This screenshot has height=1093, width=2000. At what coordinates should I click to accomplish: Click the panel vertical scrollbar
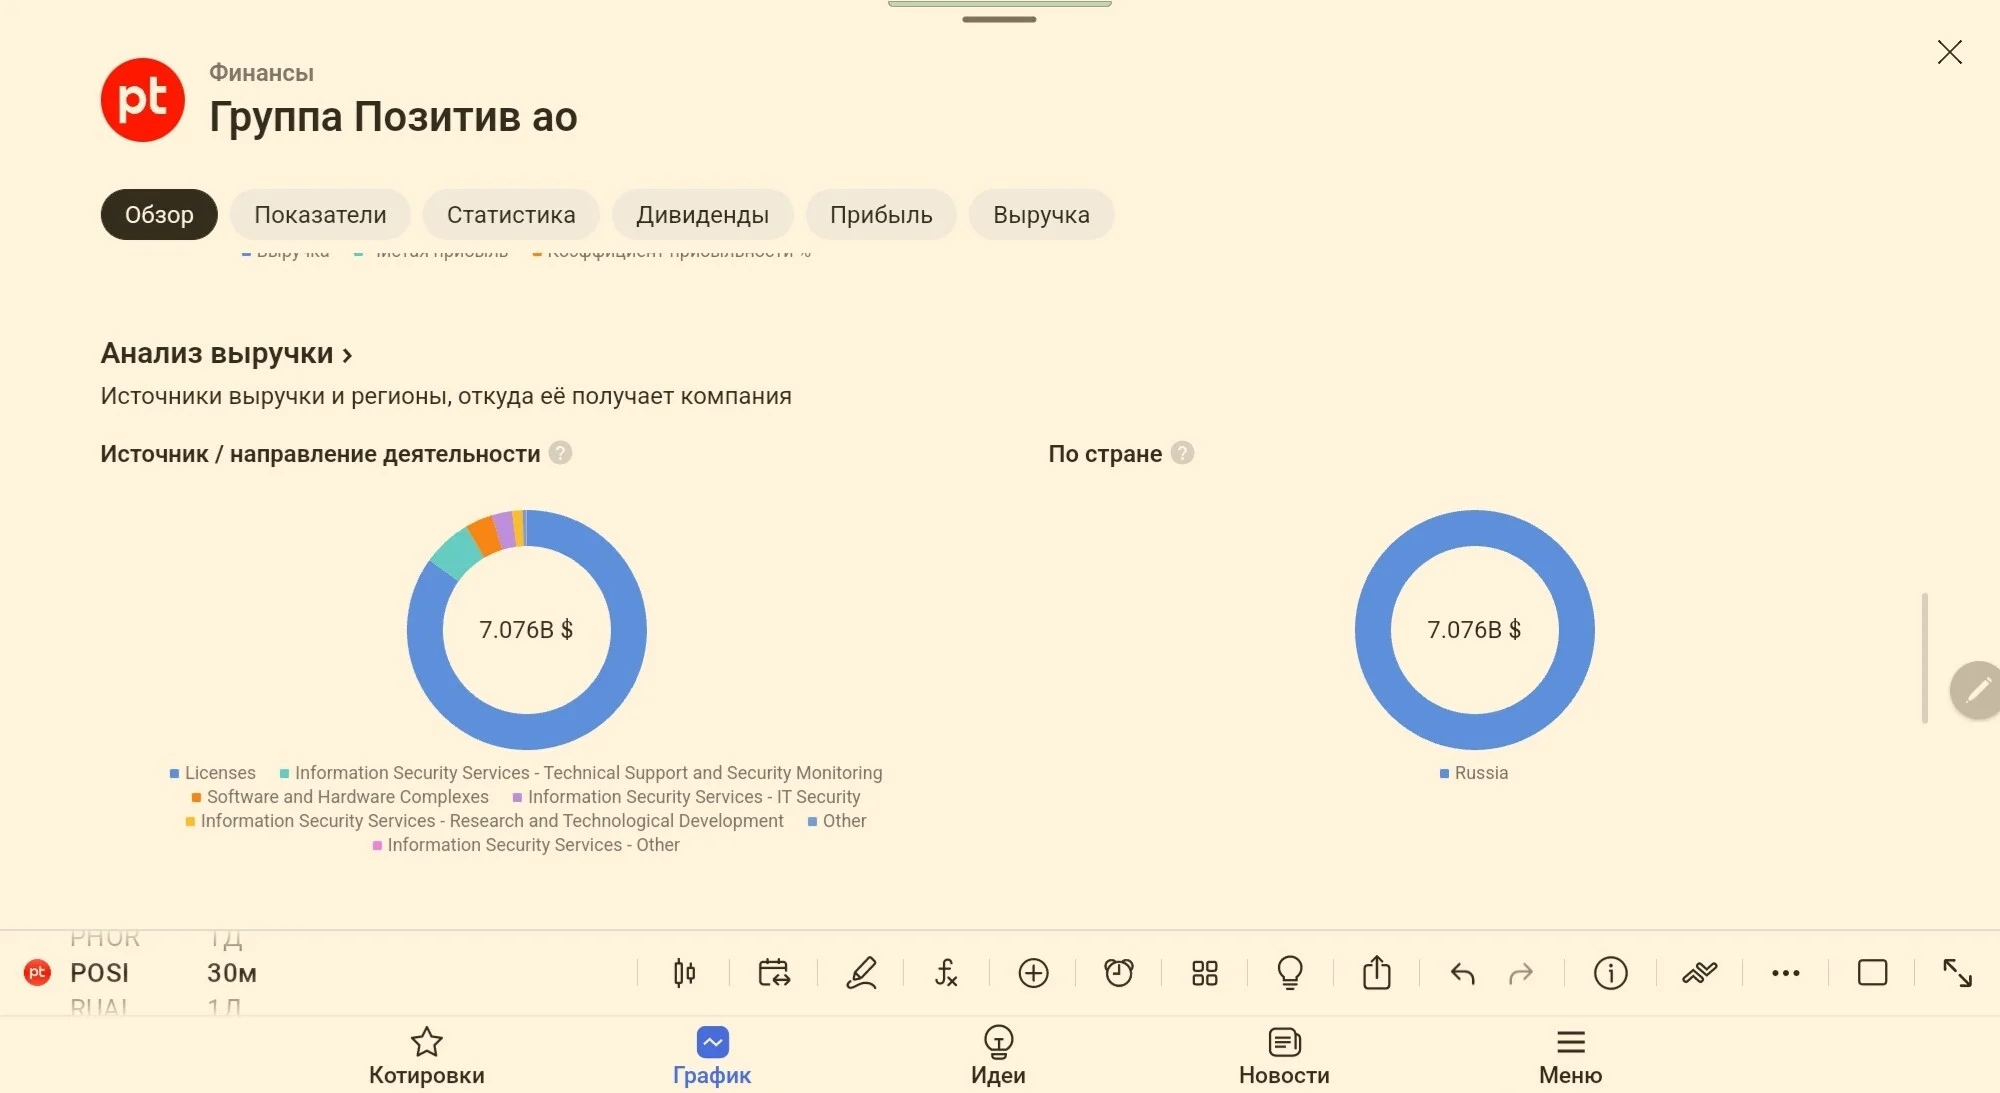1925,658
